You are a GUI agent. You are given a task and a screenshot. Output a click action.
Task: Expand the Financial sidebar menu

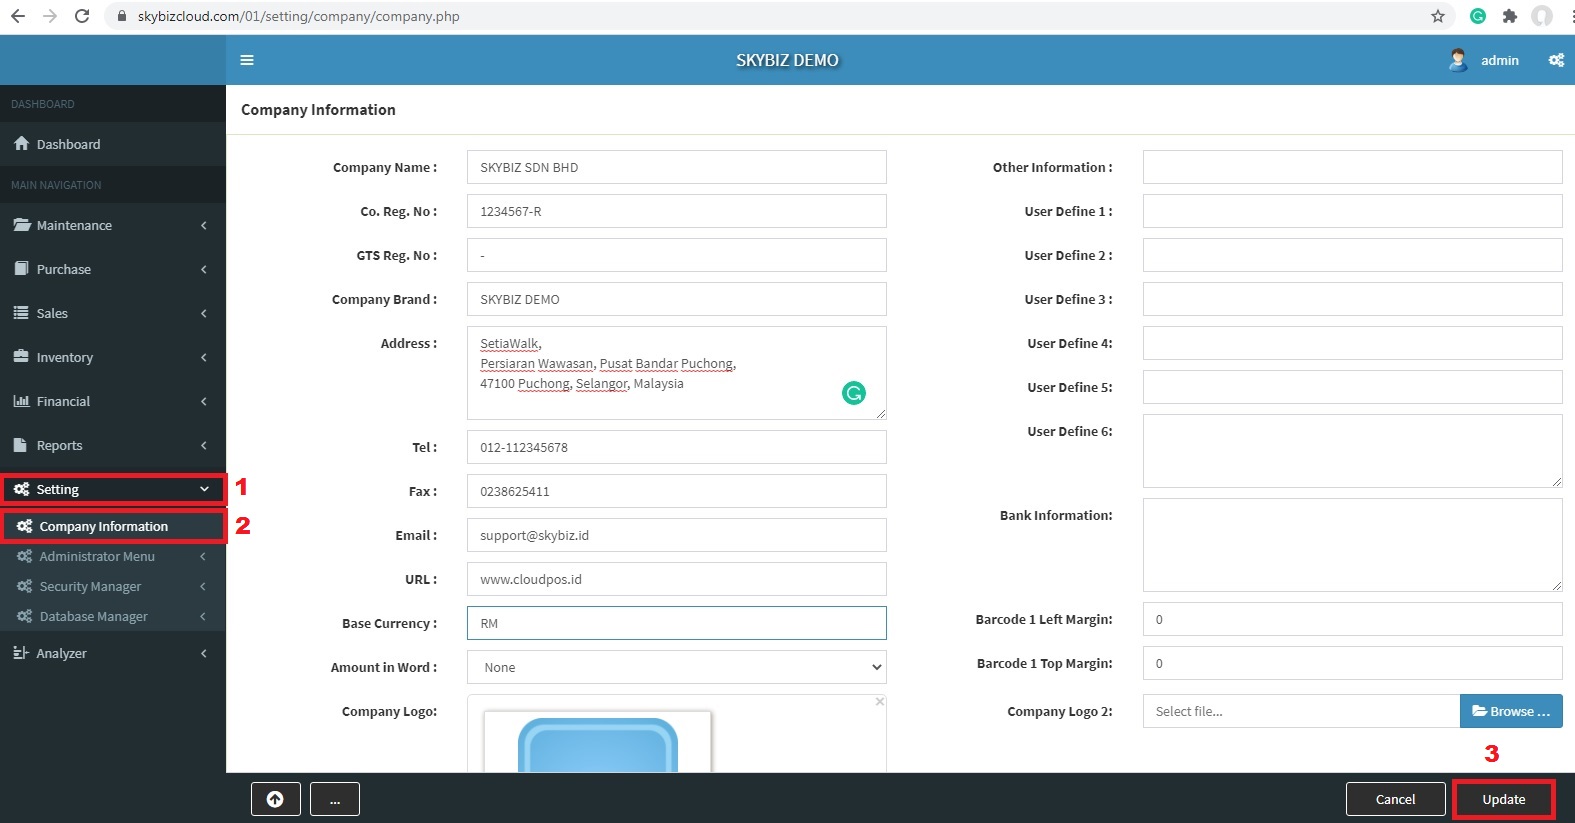point(112,401)
